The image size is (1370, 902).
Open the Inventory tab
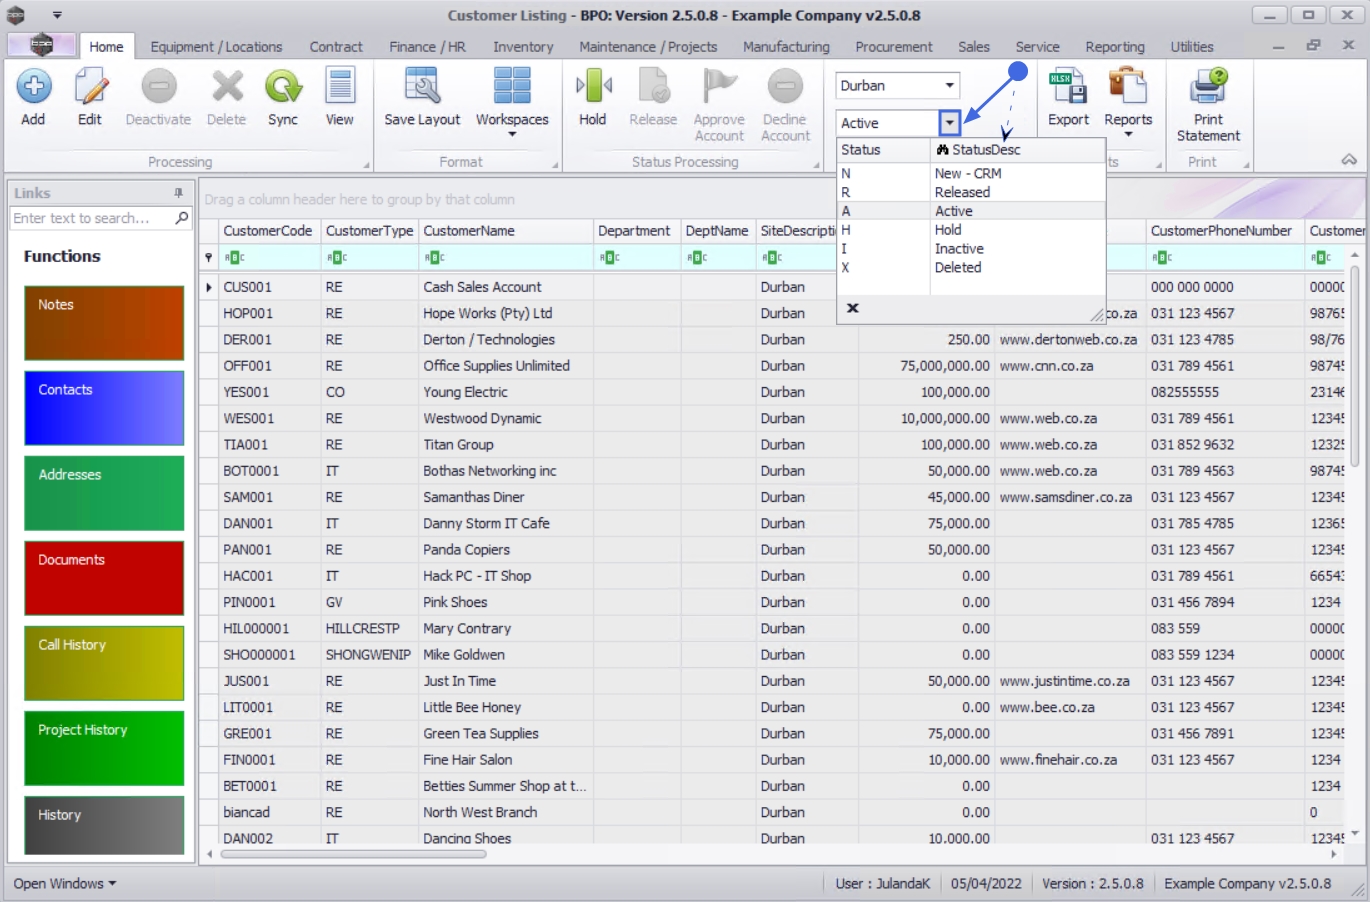click(x=523, y=47)
